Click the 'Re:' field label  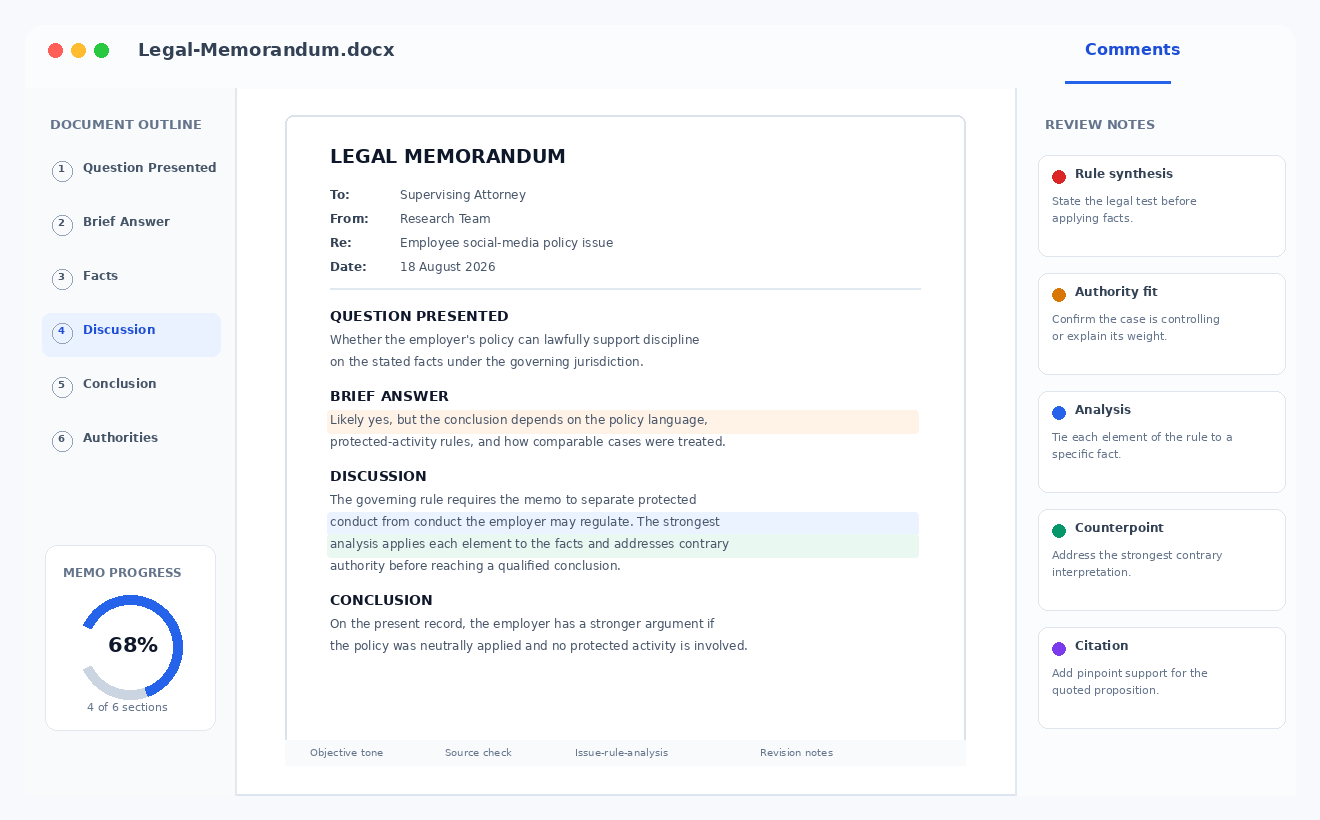point(340,243)
